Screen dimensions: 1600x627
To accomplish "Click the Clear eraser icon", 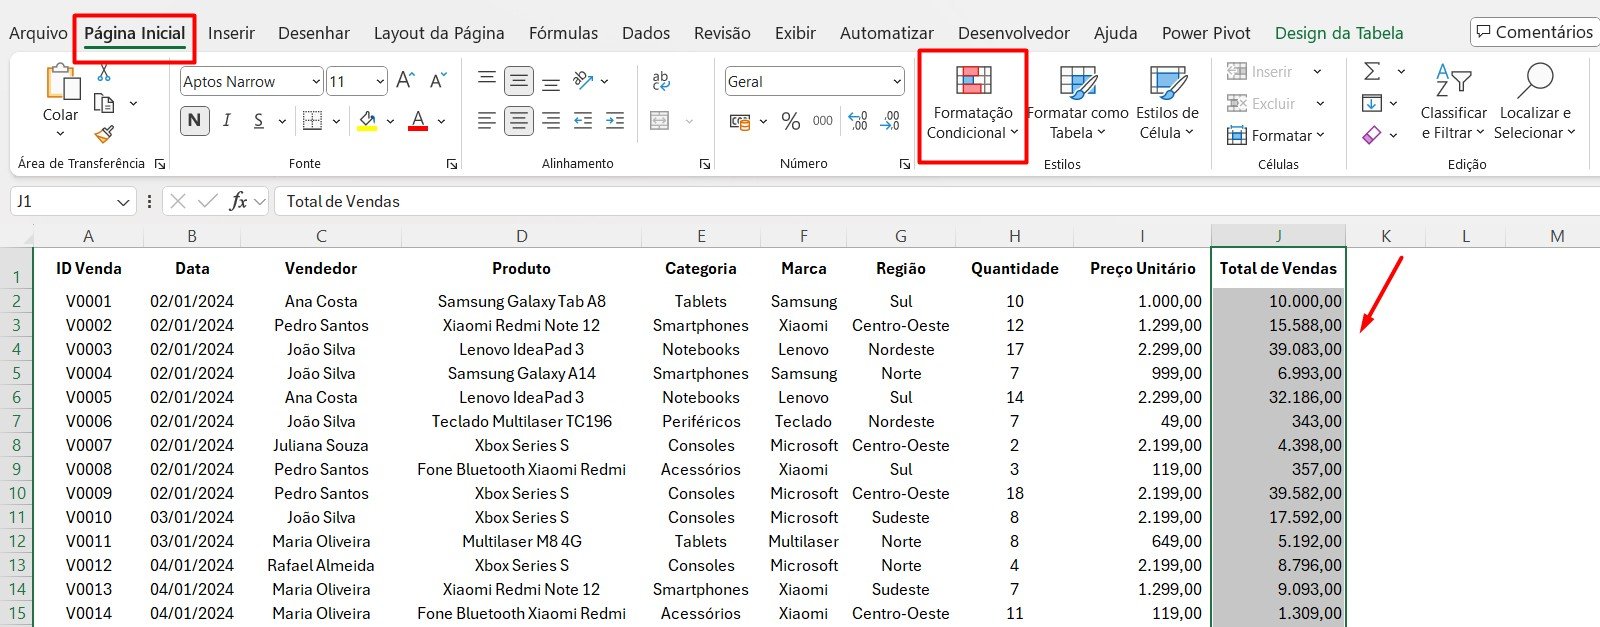I will (1372, 134).
